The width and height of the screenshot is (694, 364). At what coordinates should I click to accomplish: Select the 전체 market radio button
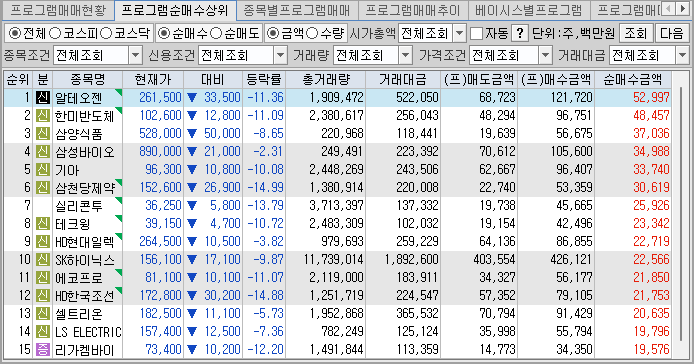[x=15, y=33]
